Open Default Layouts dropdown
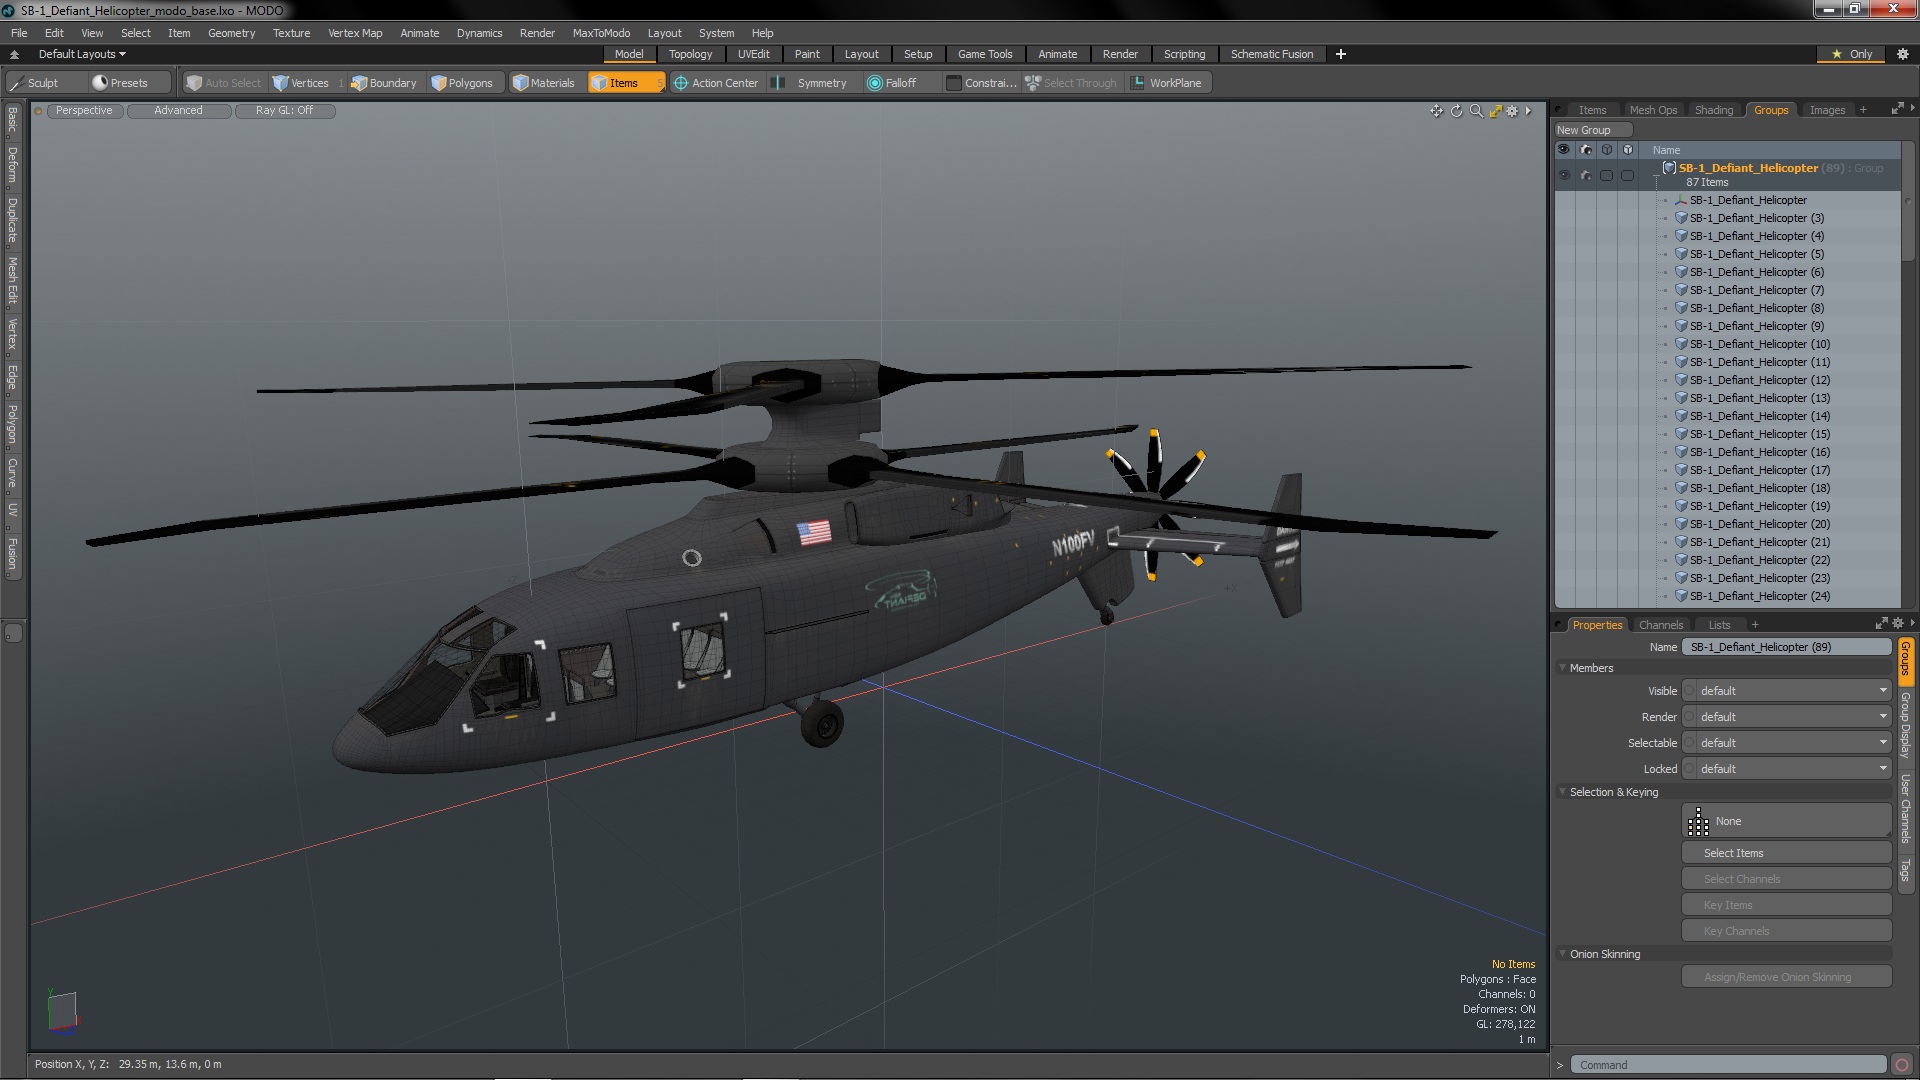 [82, 54]
